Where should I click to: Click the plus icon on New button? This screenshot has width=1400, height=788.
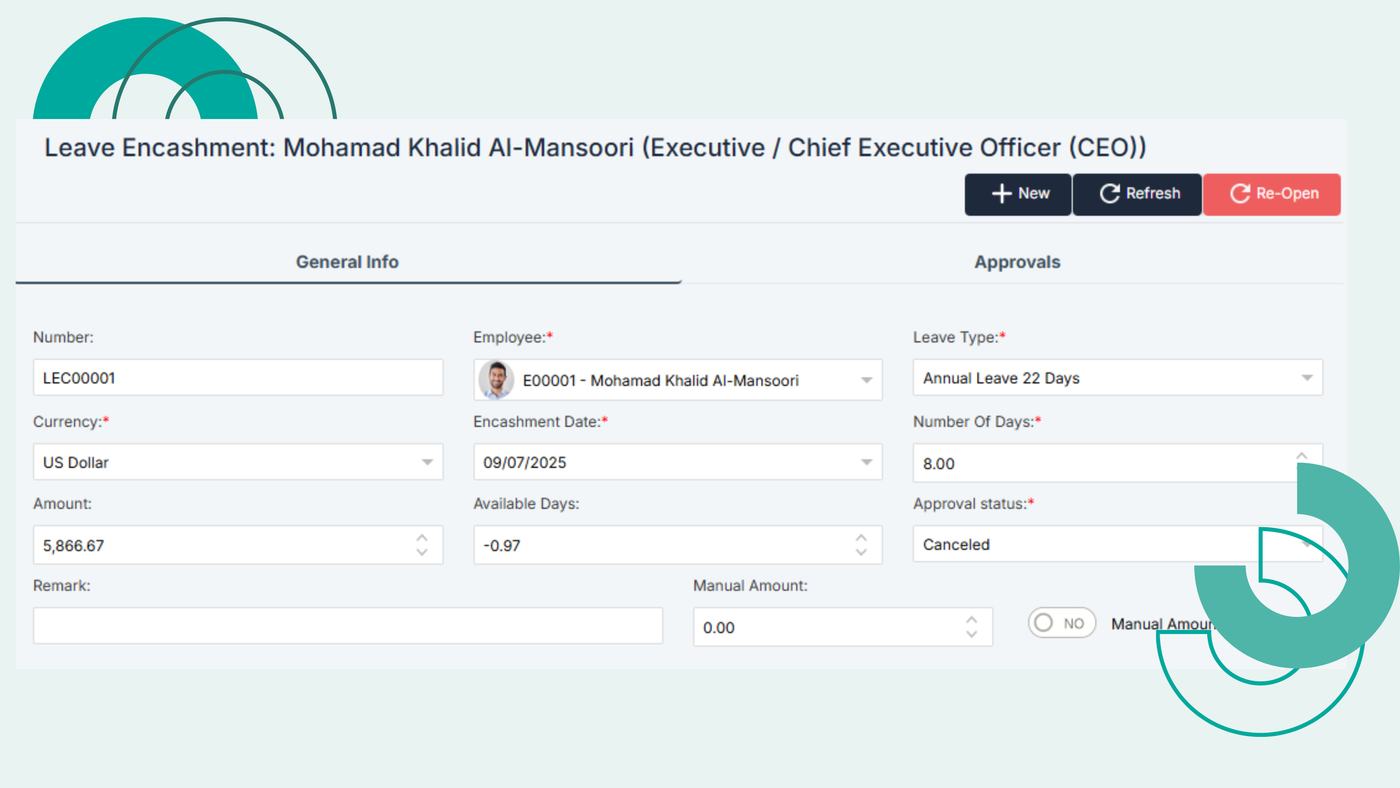[x=1002, y=194]
